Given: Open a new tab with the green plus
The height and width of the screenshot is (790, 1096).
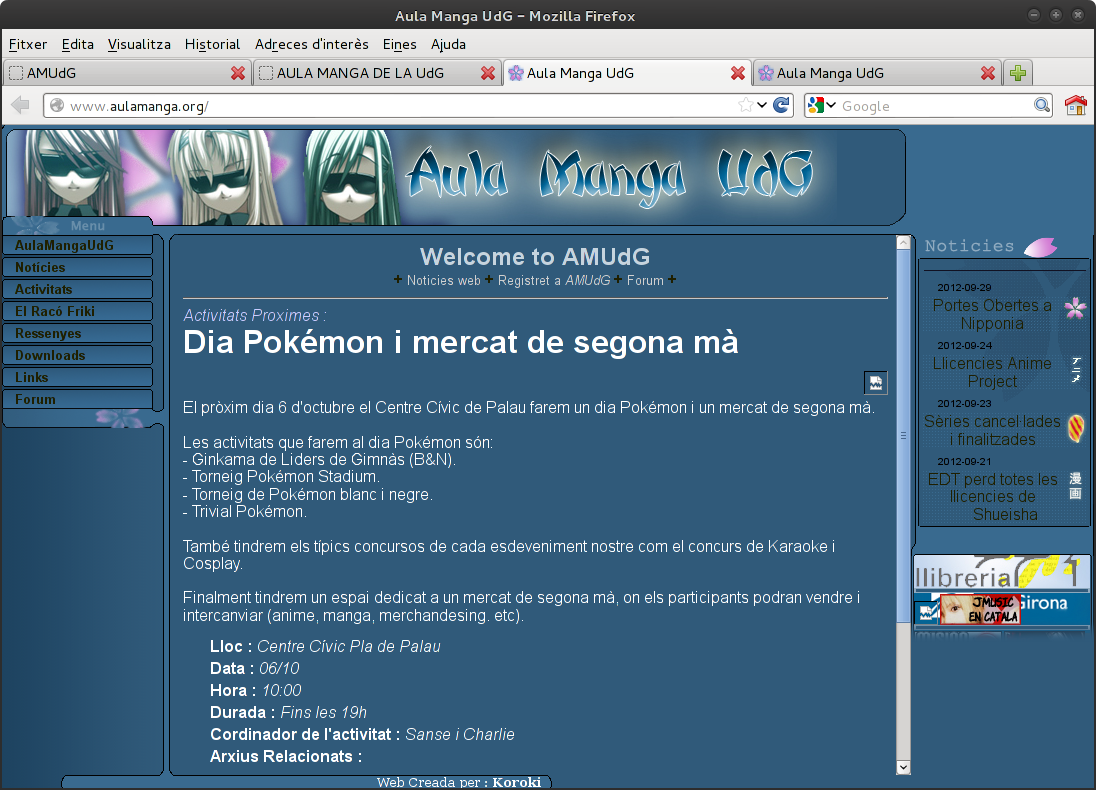Looking at the screenshot, I should [x=1018, y=73].
